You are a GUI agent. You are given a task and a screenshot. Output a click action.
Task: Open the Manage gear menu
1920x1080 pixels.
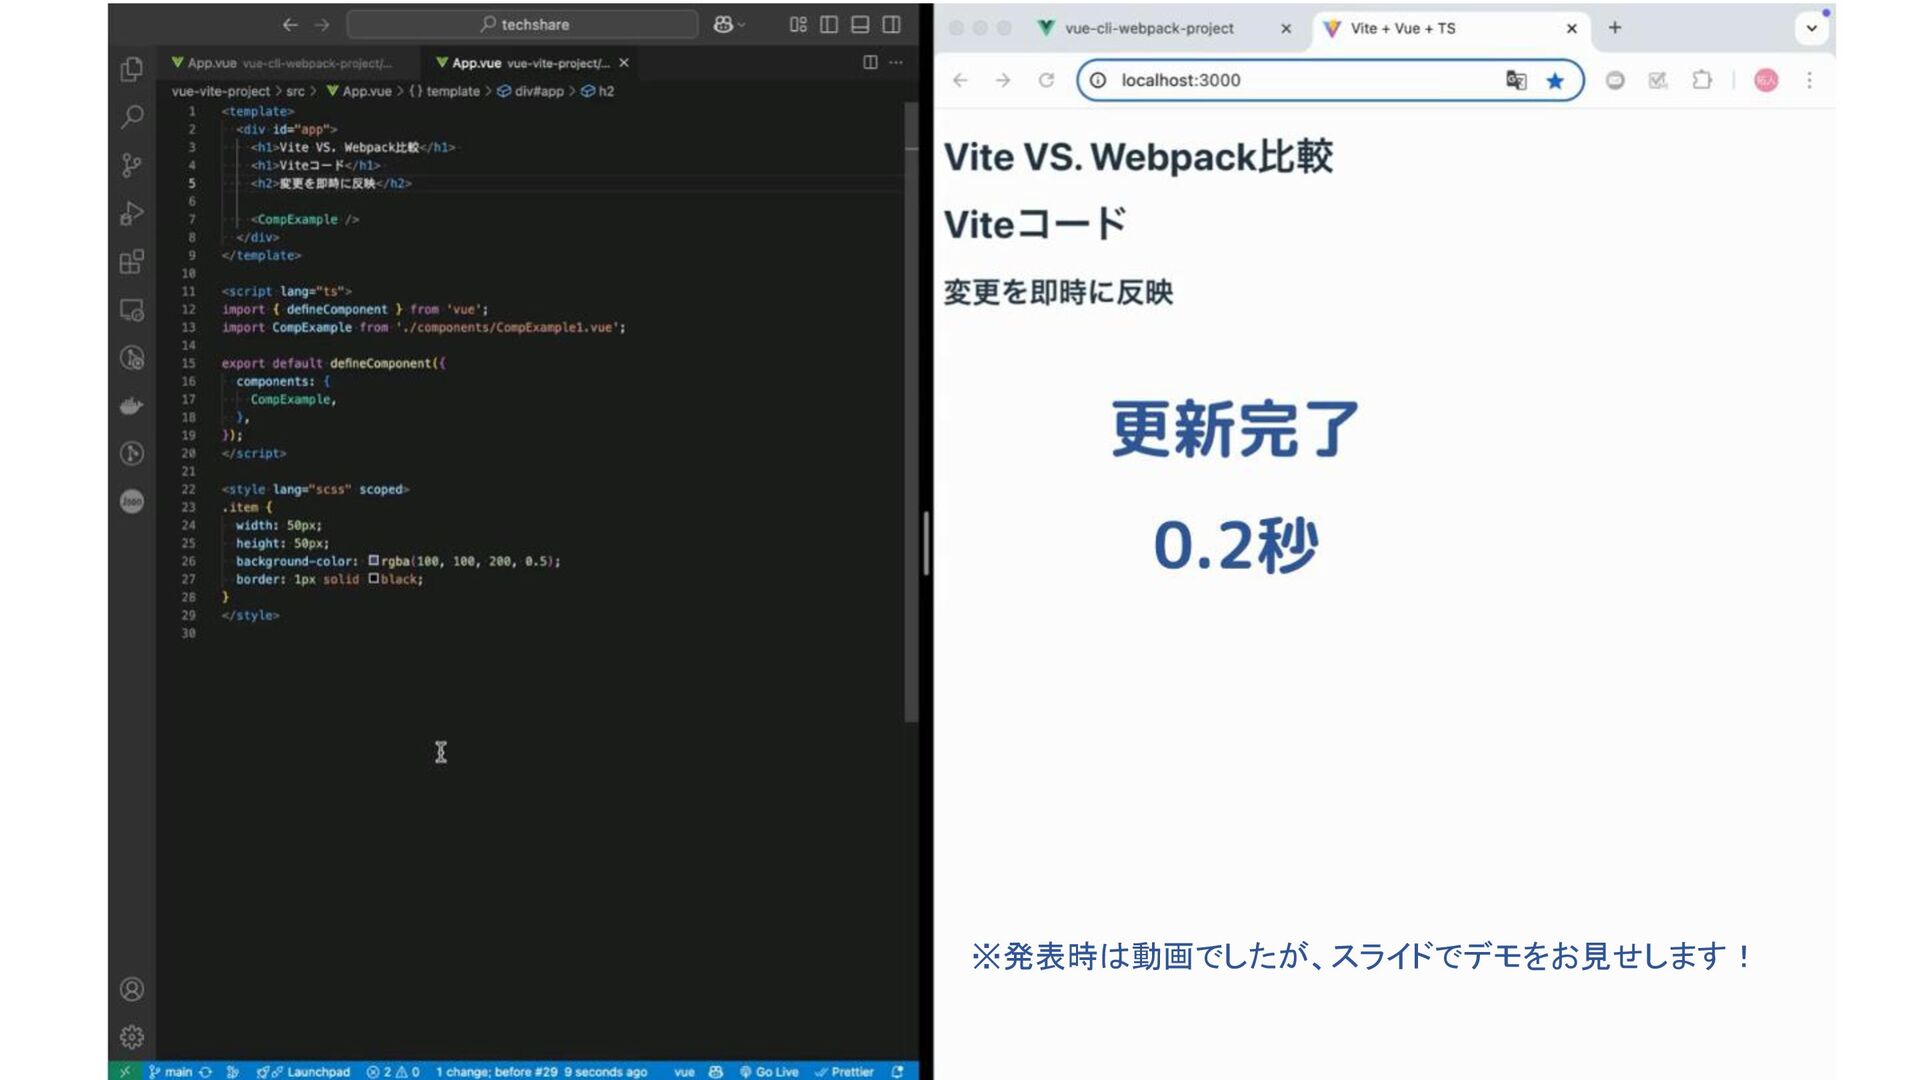[131, 1037]
